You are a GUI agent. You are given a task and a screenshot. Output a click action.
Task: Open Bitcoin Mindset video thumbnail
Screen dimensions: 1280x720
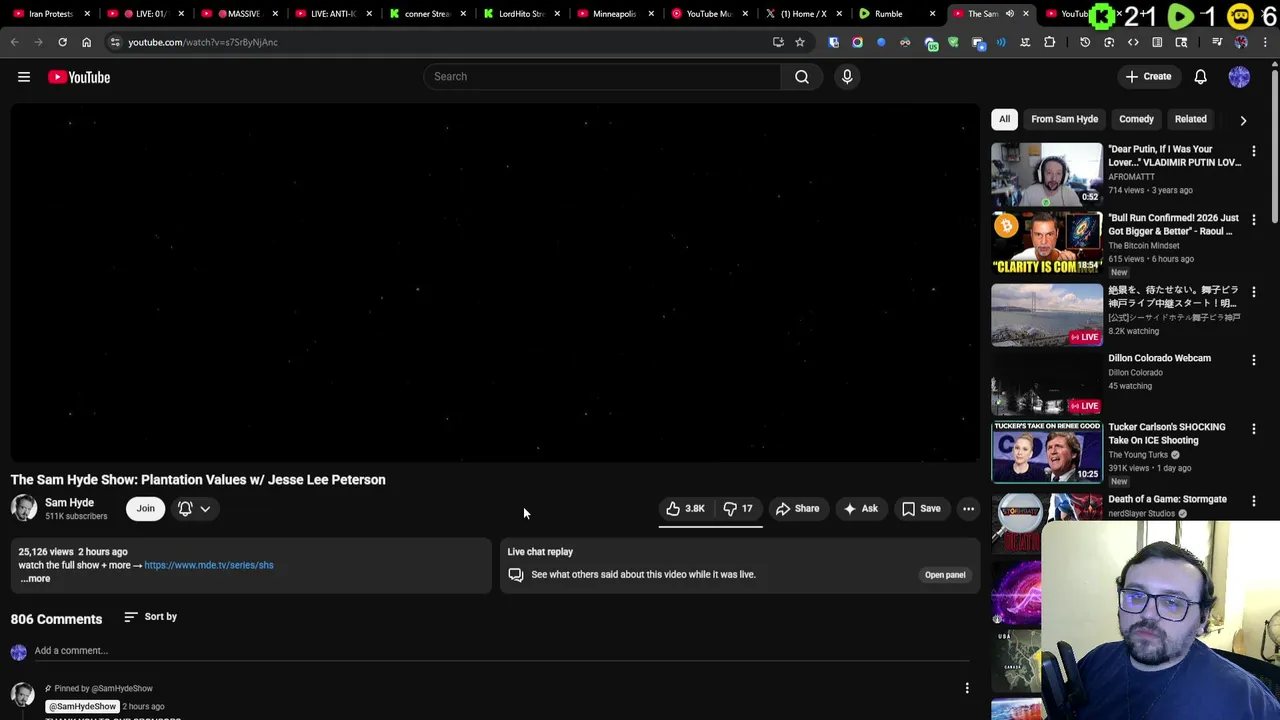(1046, 243)
